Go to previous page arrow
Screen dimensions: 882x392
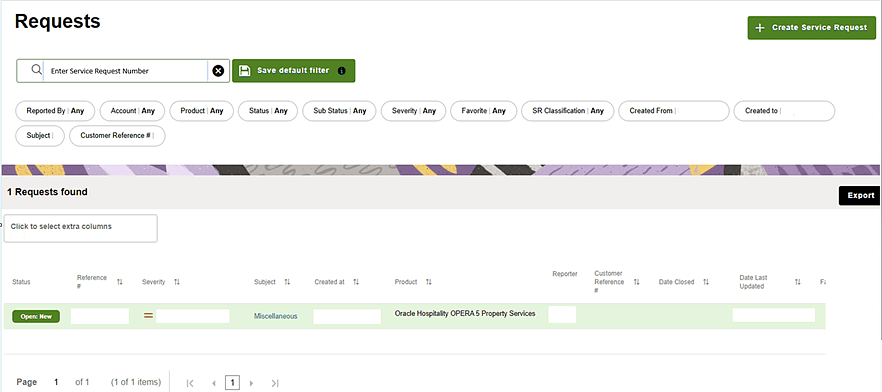tap(214, 383)
